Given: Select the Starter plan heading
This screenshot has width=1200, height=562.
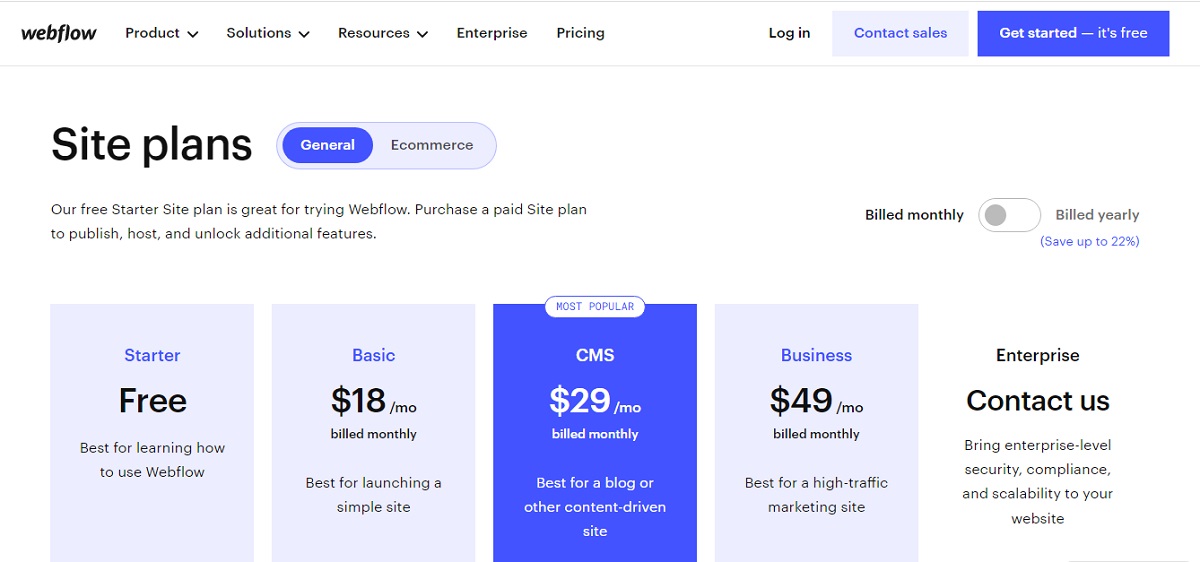Looking at the screenshot, I should (x=152, y=355).
